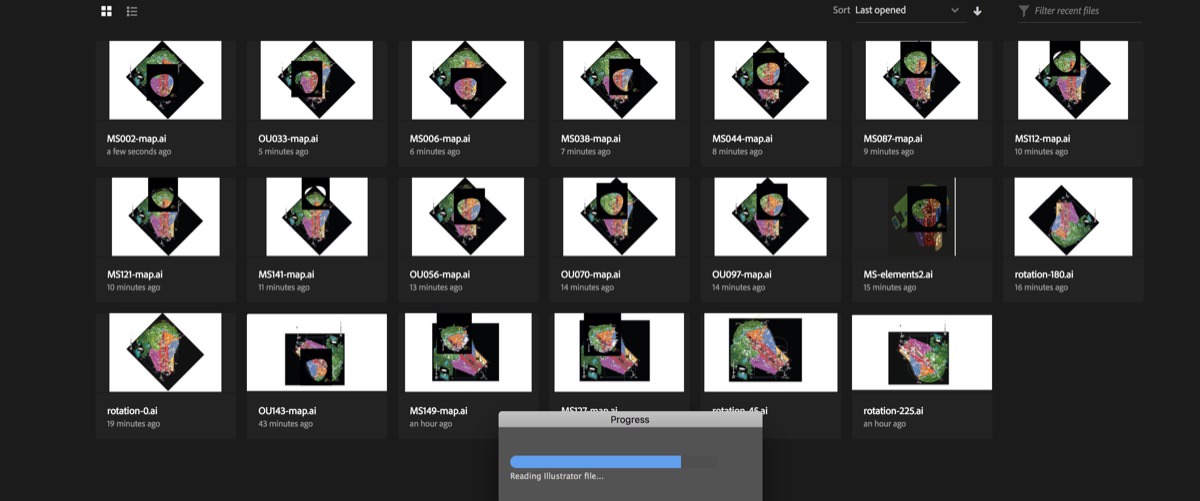
Task: Open MS112-map.ai from recent files
Action: click(x=1073, y=81)
